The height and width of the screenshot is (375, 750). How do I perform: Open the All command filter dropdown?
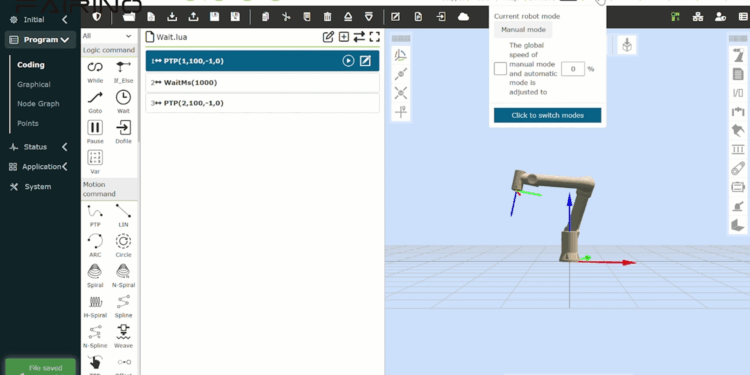pos(107,36)
